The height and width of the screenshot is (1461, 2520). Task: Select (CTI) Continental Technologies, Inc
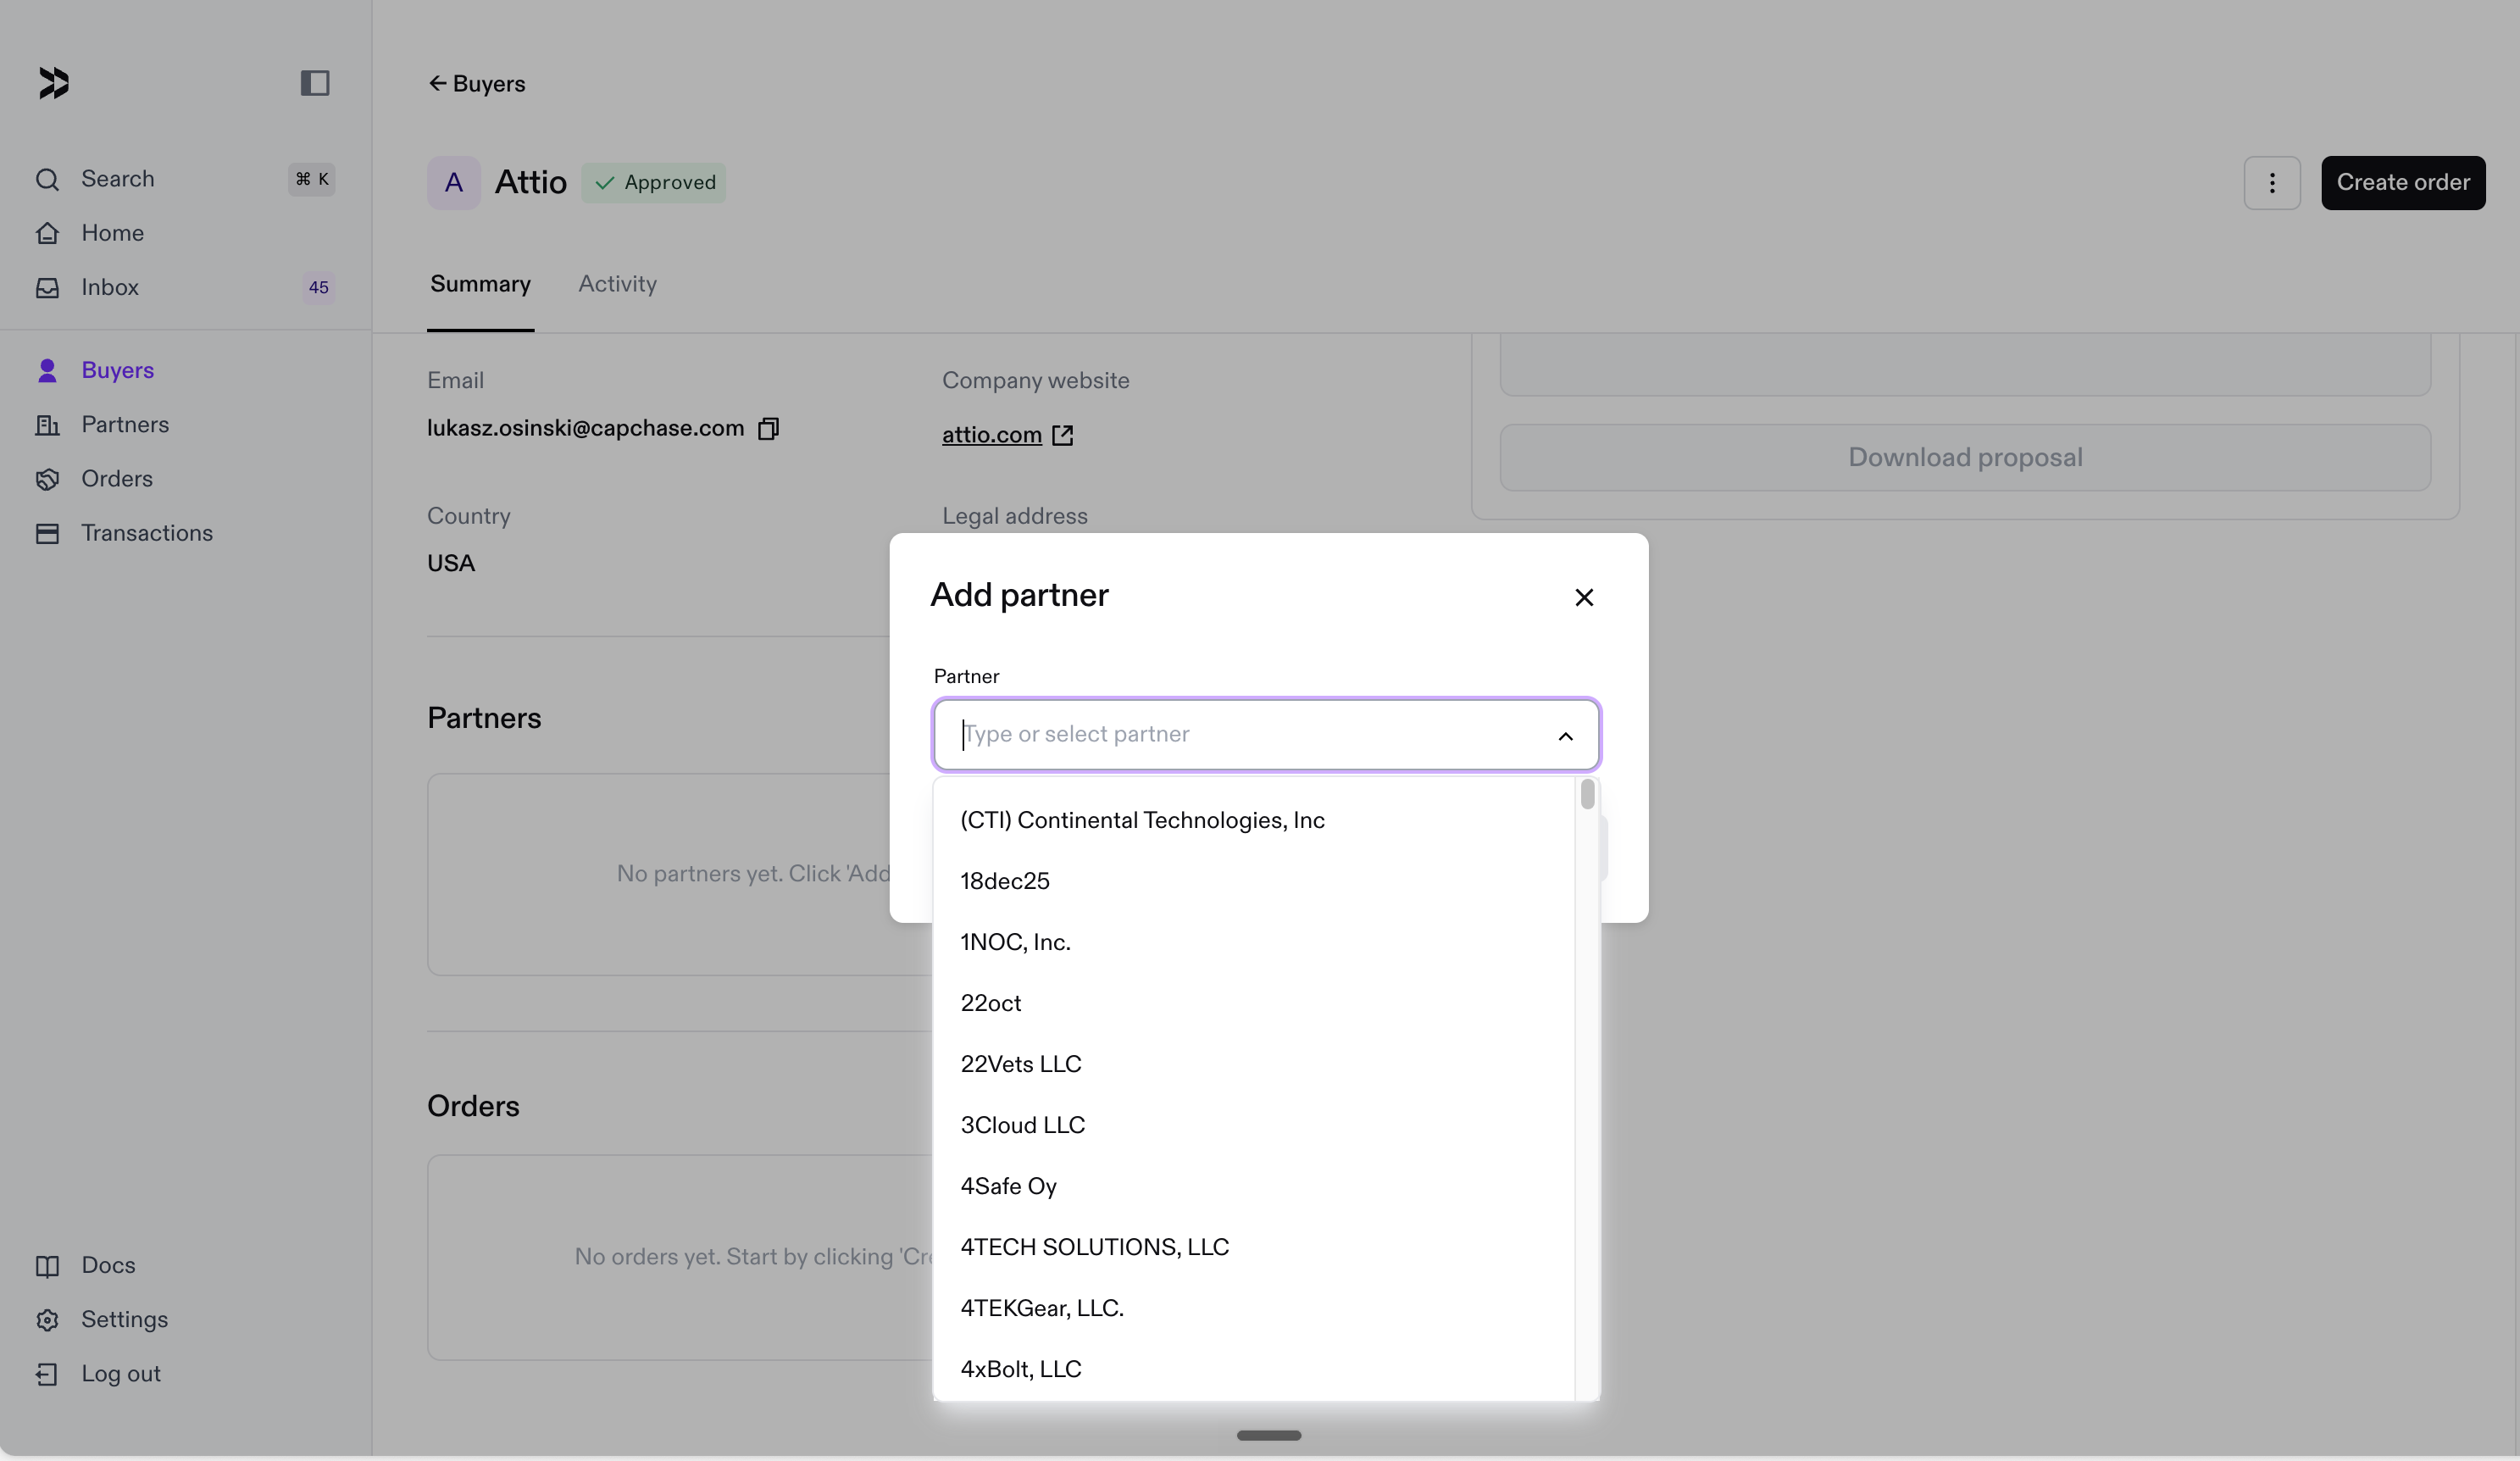tap(1254, 820)
